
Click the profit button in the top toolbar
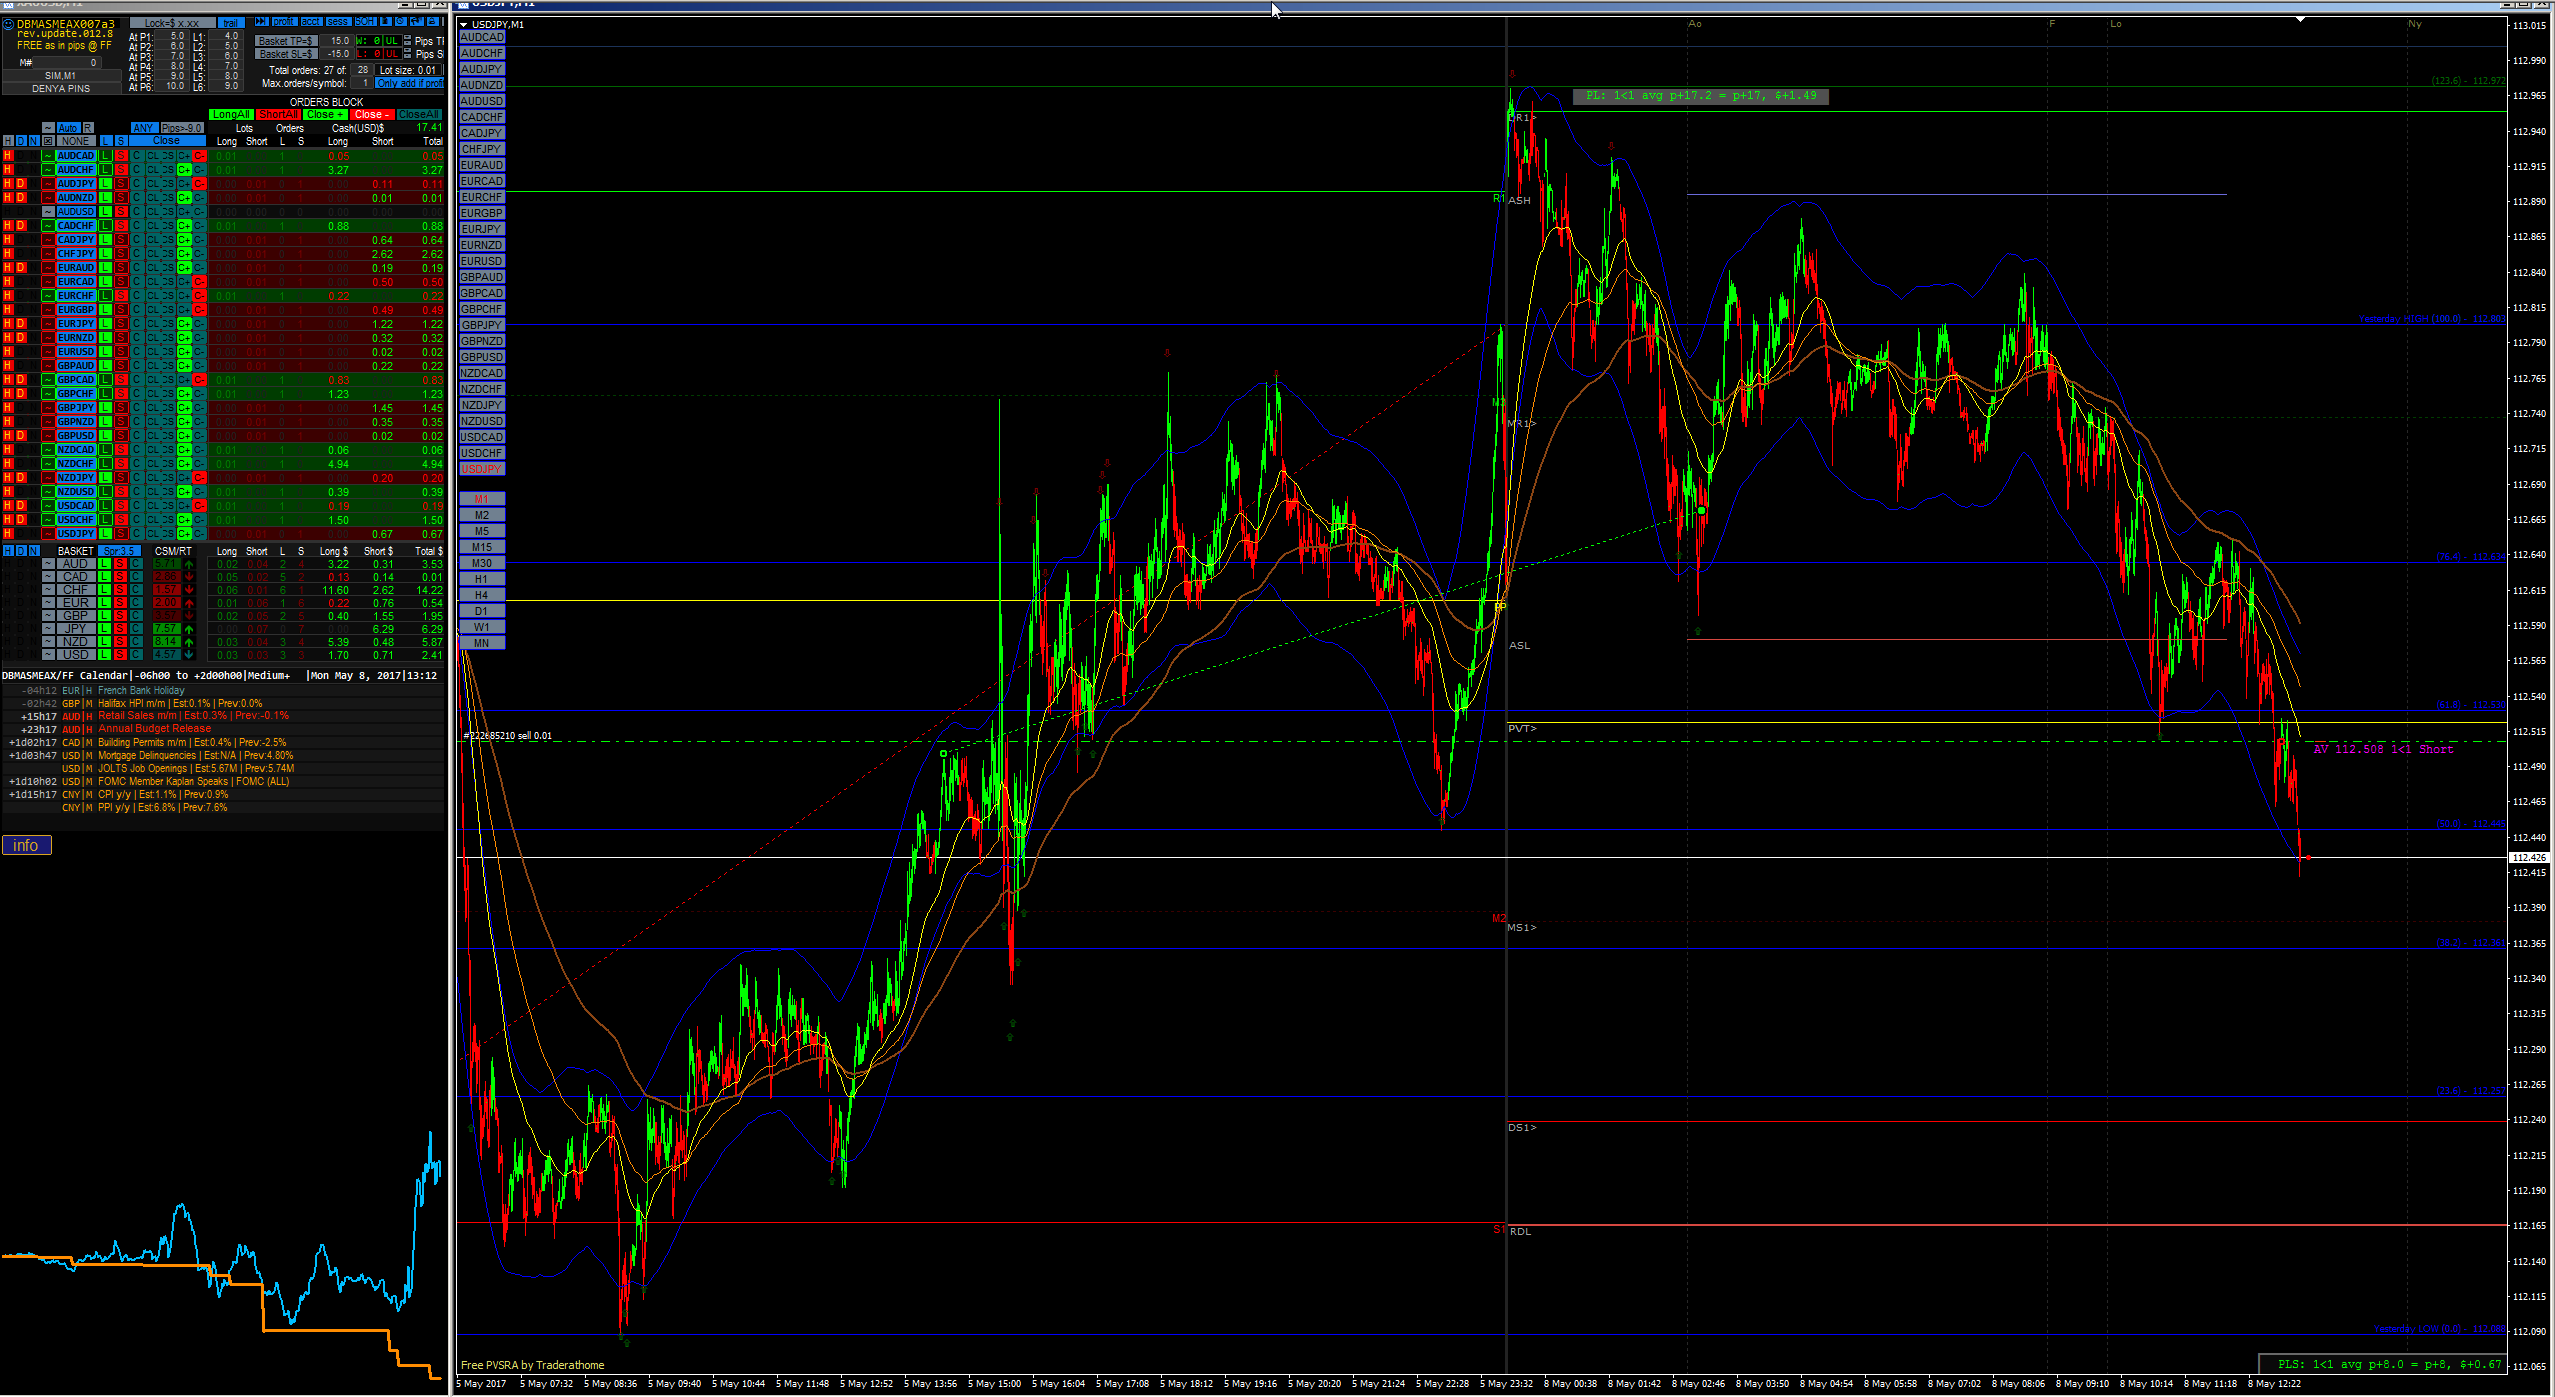point(285,21)
